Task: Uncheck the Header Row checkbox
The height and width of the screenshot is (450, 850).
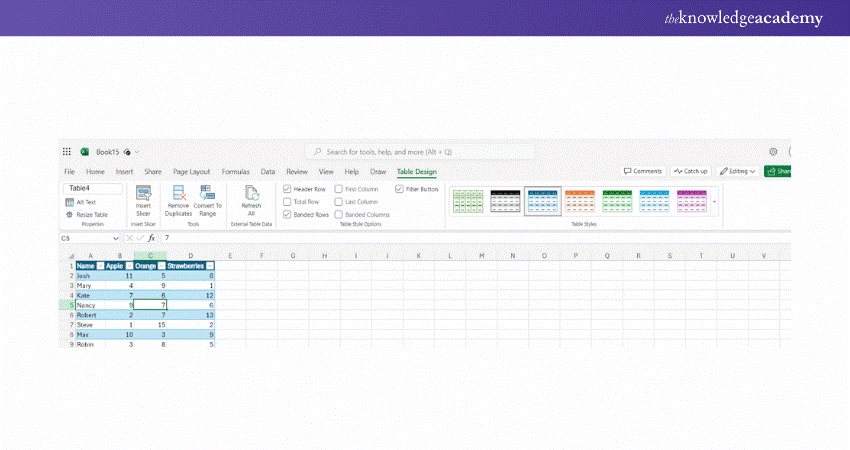Action: (x=287, y=189)
